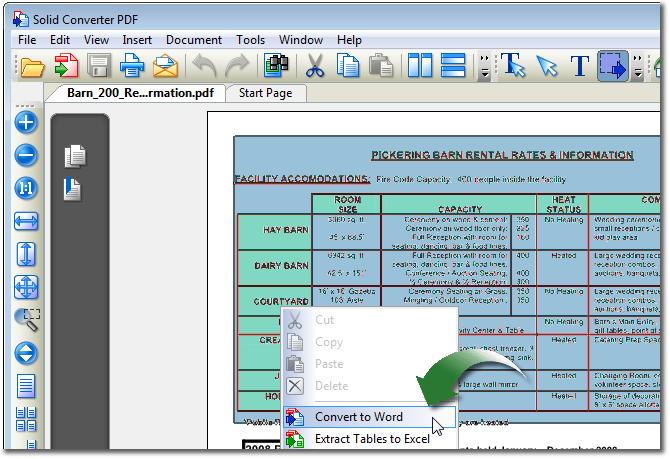Click the Zoom Out minus button
The width and height of the screenshot is (670, 459).
(x=26, y=155)
